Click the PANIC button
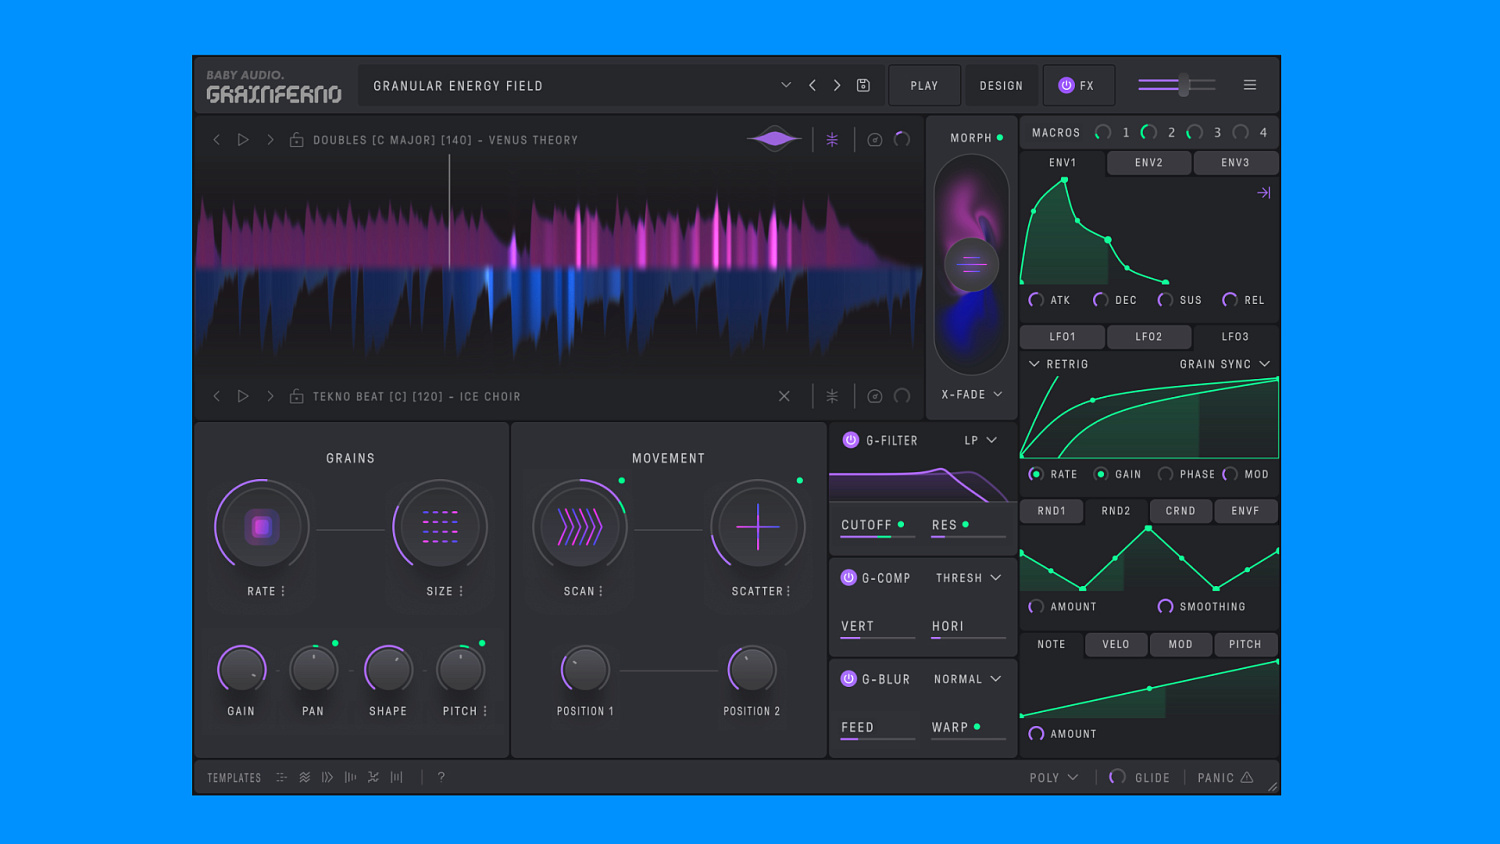 point(1225,777)
